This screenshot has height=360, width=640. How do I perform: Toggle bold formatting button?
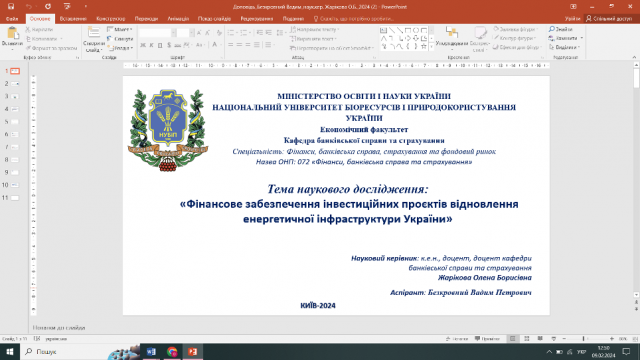click(143, 45)
